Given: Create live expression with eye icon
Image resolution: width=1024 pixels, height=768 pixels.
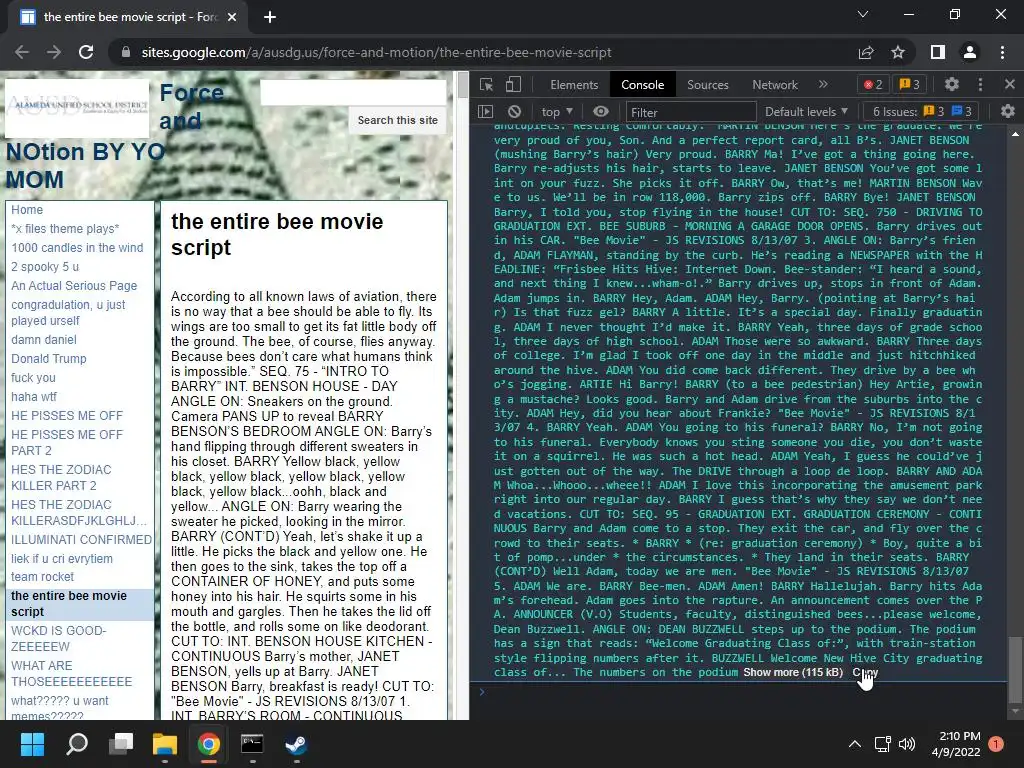Looking at the screenshot, I should tap(601, 112).
